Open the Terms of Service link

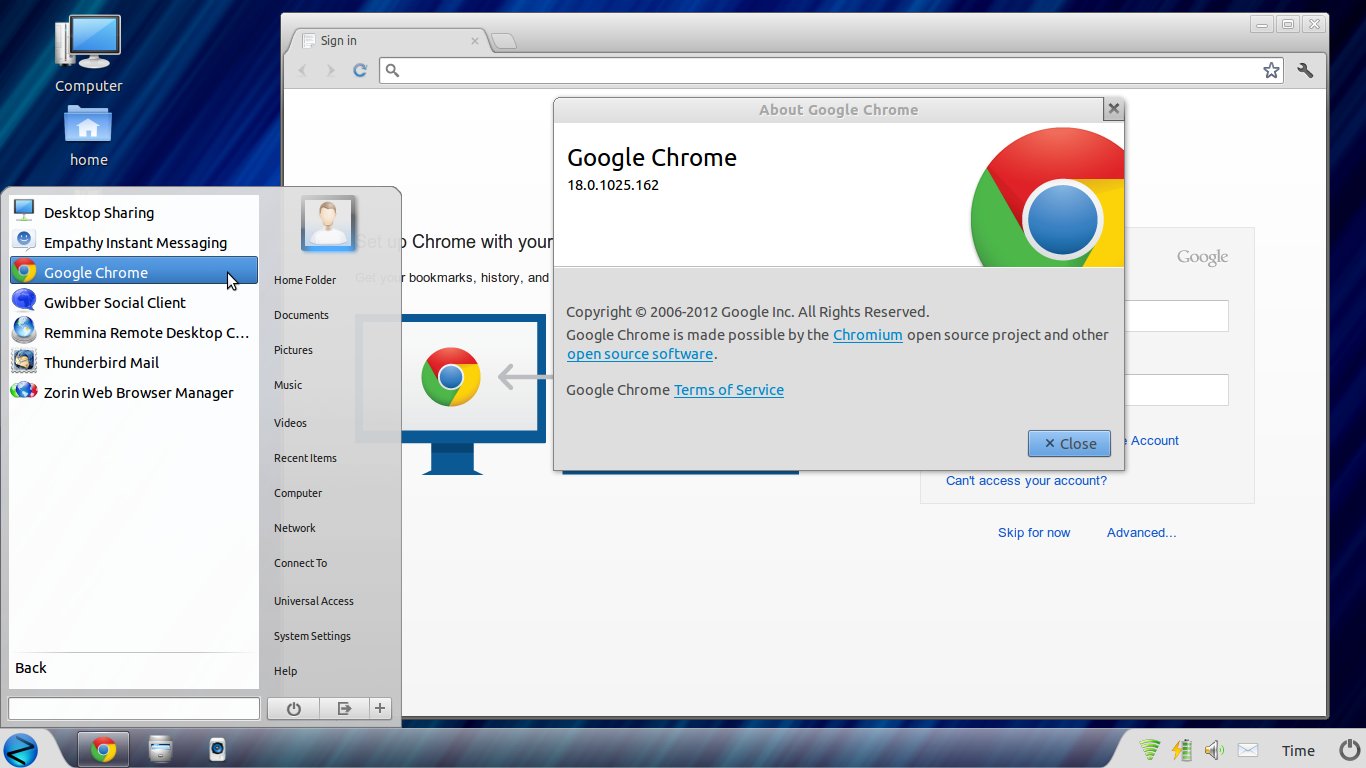click(729, 390)
